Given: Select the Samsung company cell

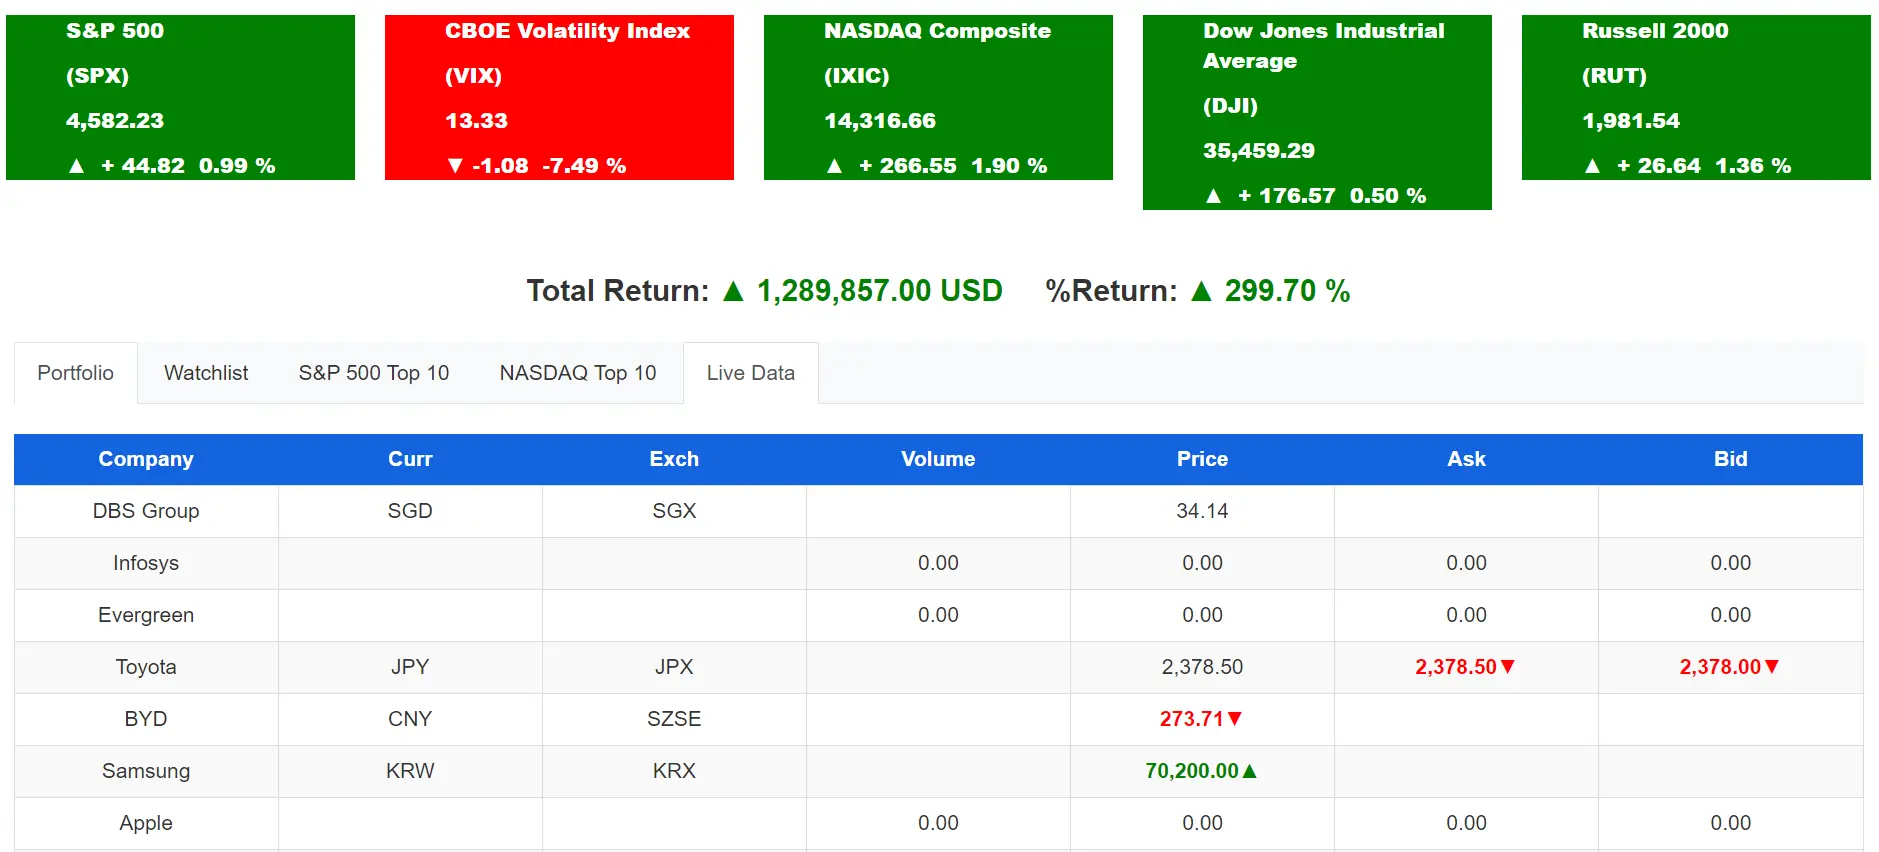Looking at the screenshot, I should 146,771.
